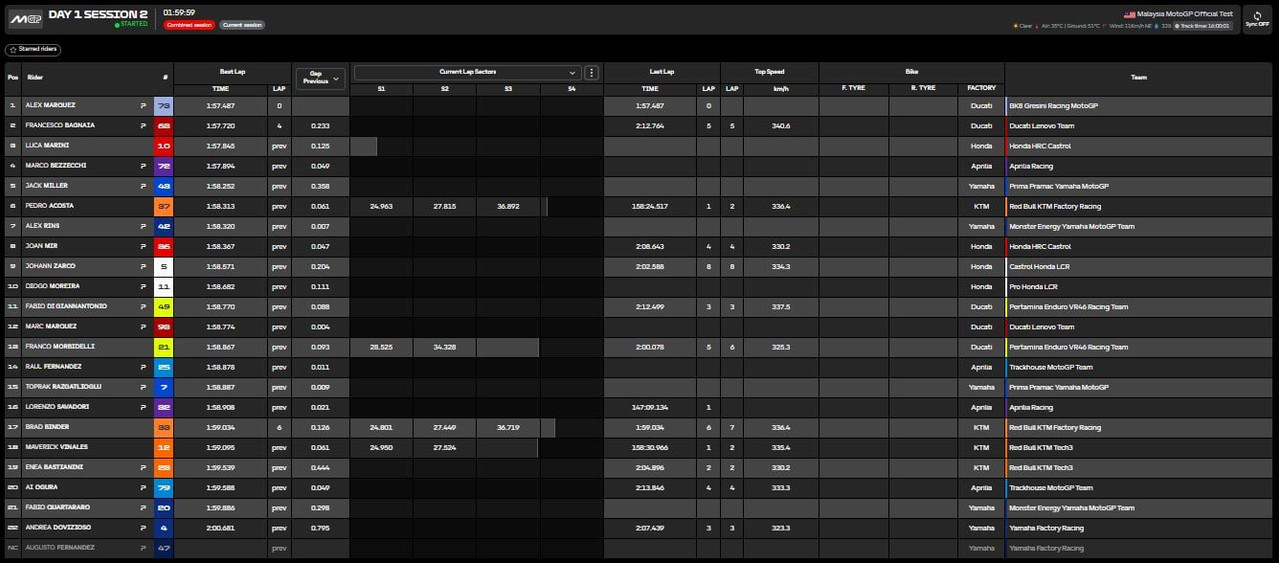Click the MotoGP logo in the header
1279x563 pixels.
click(25, 18)
